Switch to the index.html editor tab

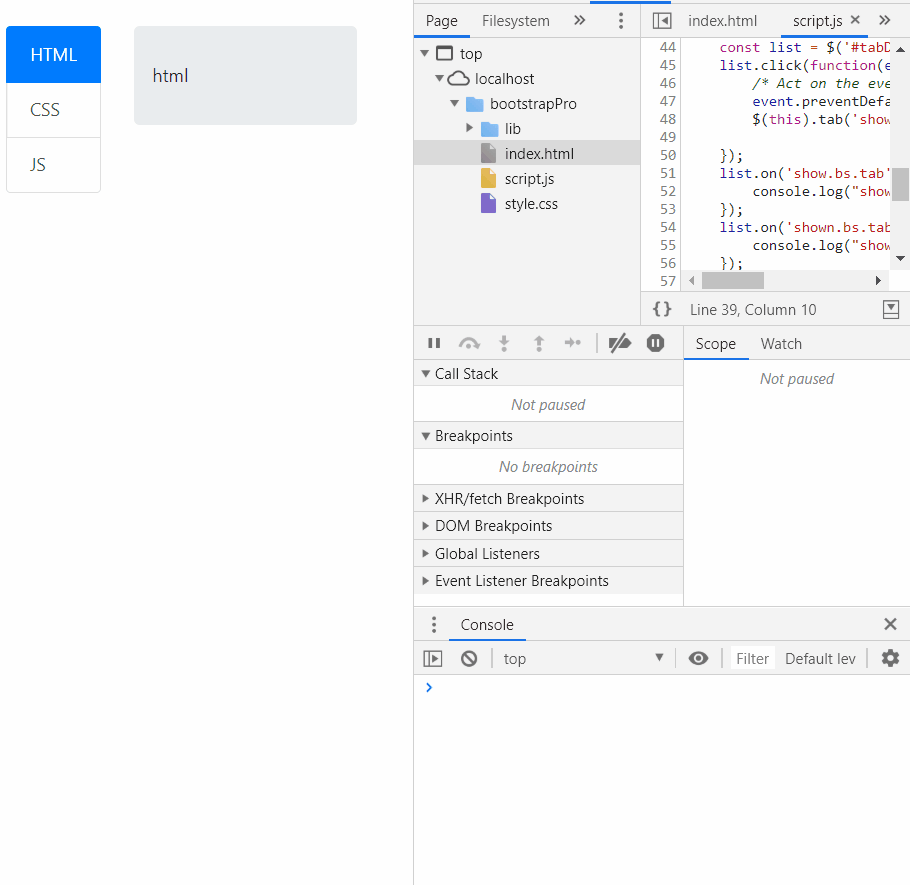pyautogui.click(x=722, y=21)
